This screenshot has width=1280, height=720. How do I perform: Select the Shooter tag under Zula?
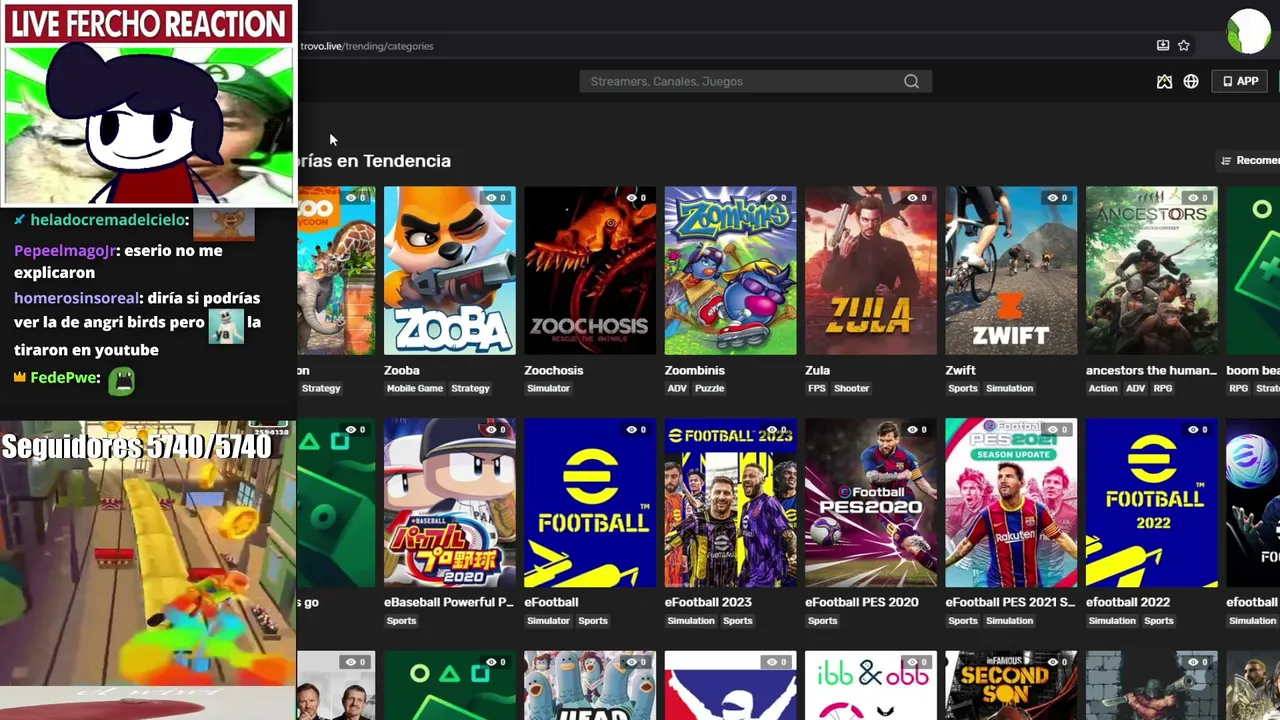click(x=852, y=388)
